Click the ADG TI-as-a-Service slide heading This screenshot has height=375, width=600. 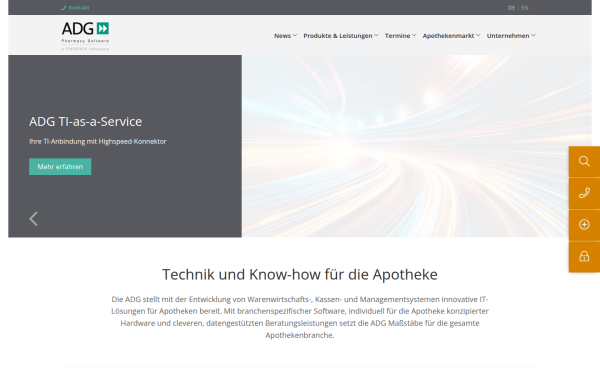pos(85,122)
